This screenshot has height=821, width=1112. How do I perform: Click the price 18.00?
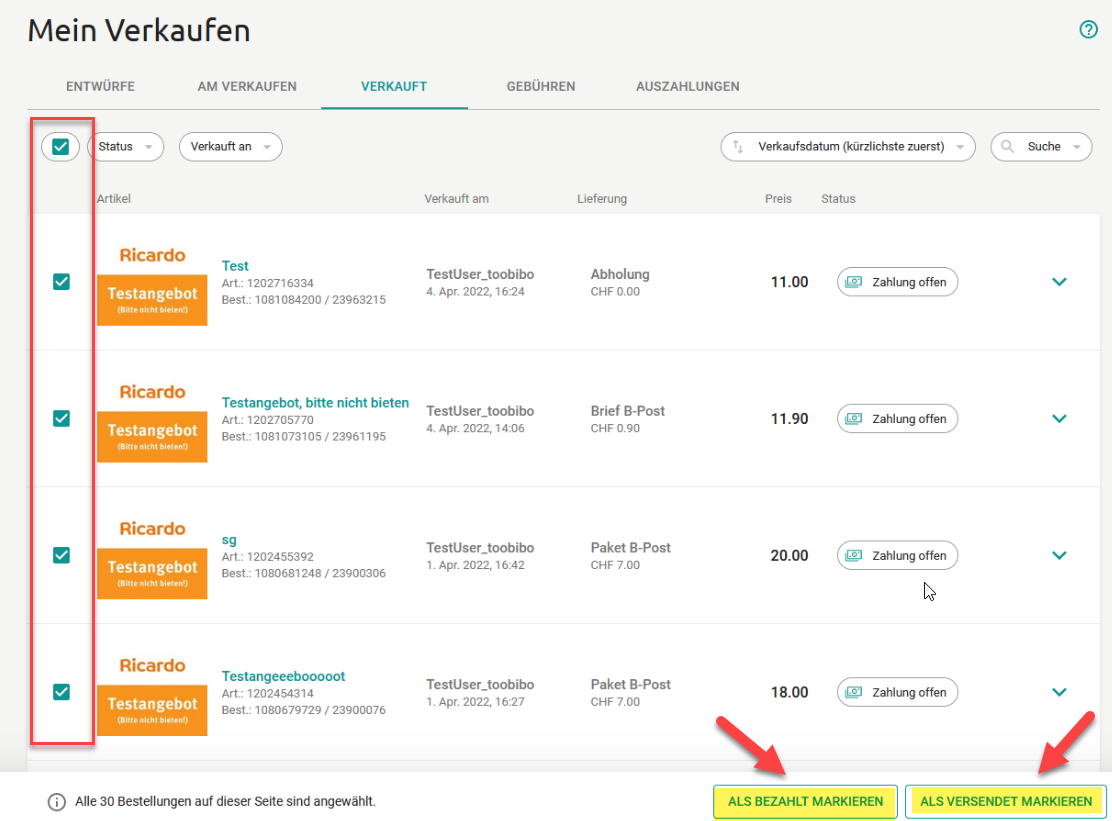789,693
